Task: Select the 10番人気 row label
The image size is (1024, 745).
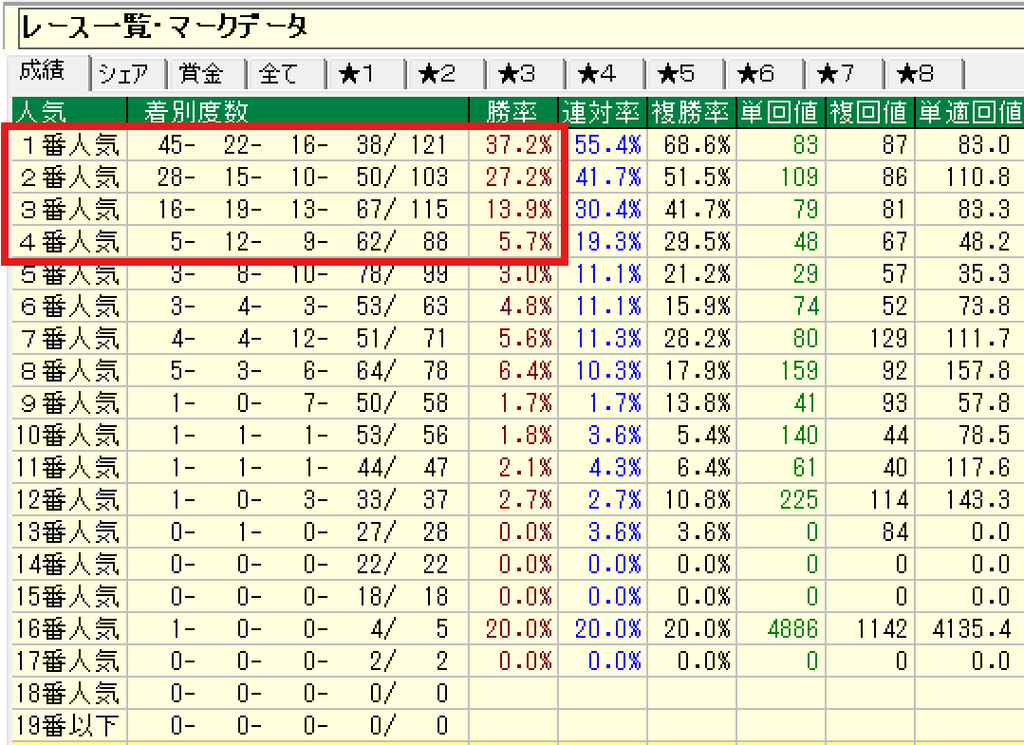Action: pyautogui.click(x=70, y=436)
